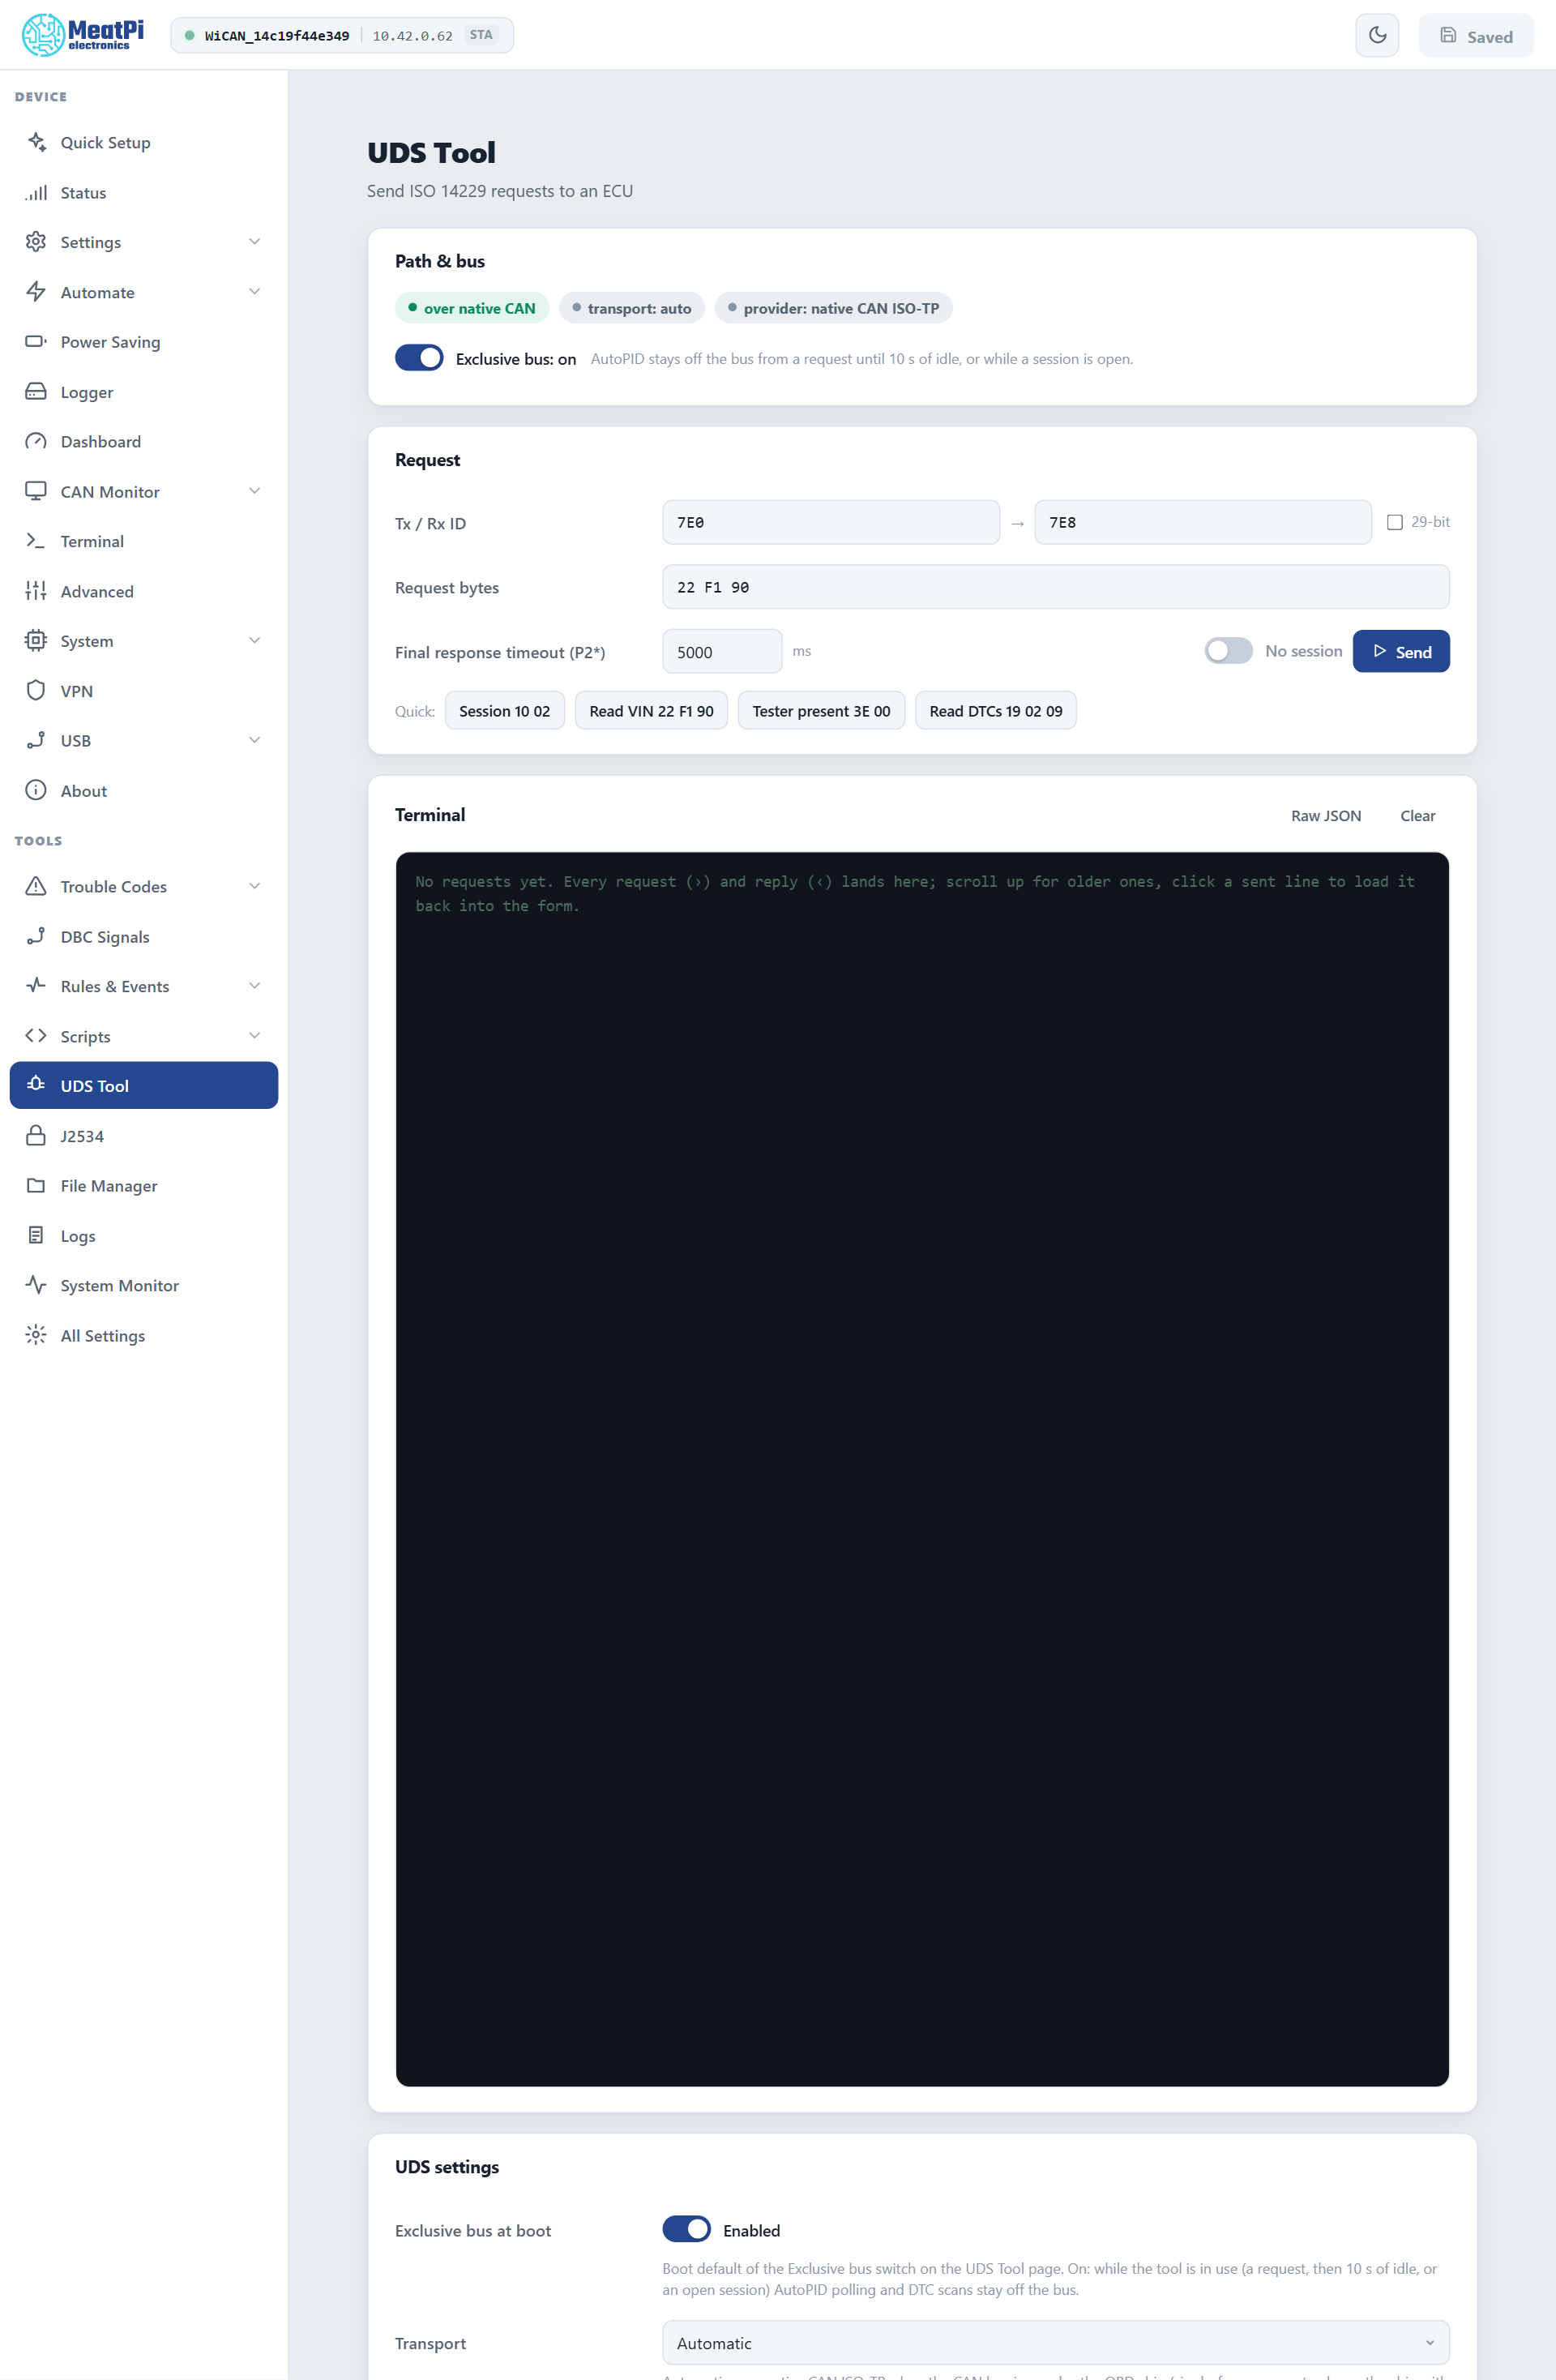
Task: Click the System Monitor activity icon
Action: [x=36, y=1285]
